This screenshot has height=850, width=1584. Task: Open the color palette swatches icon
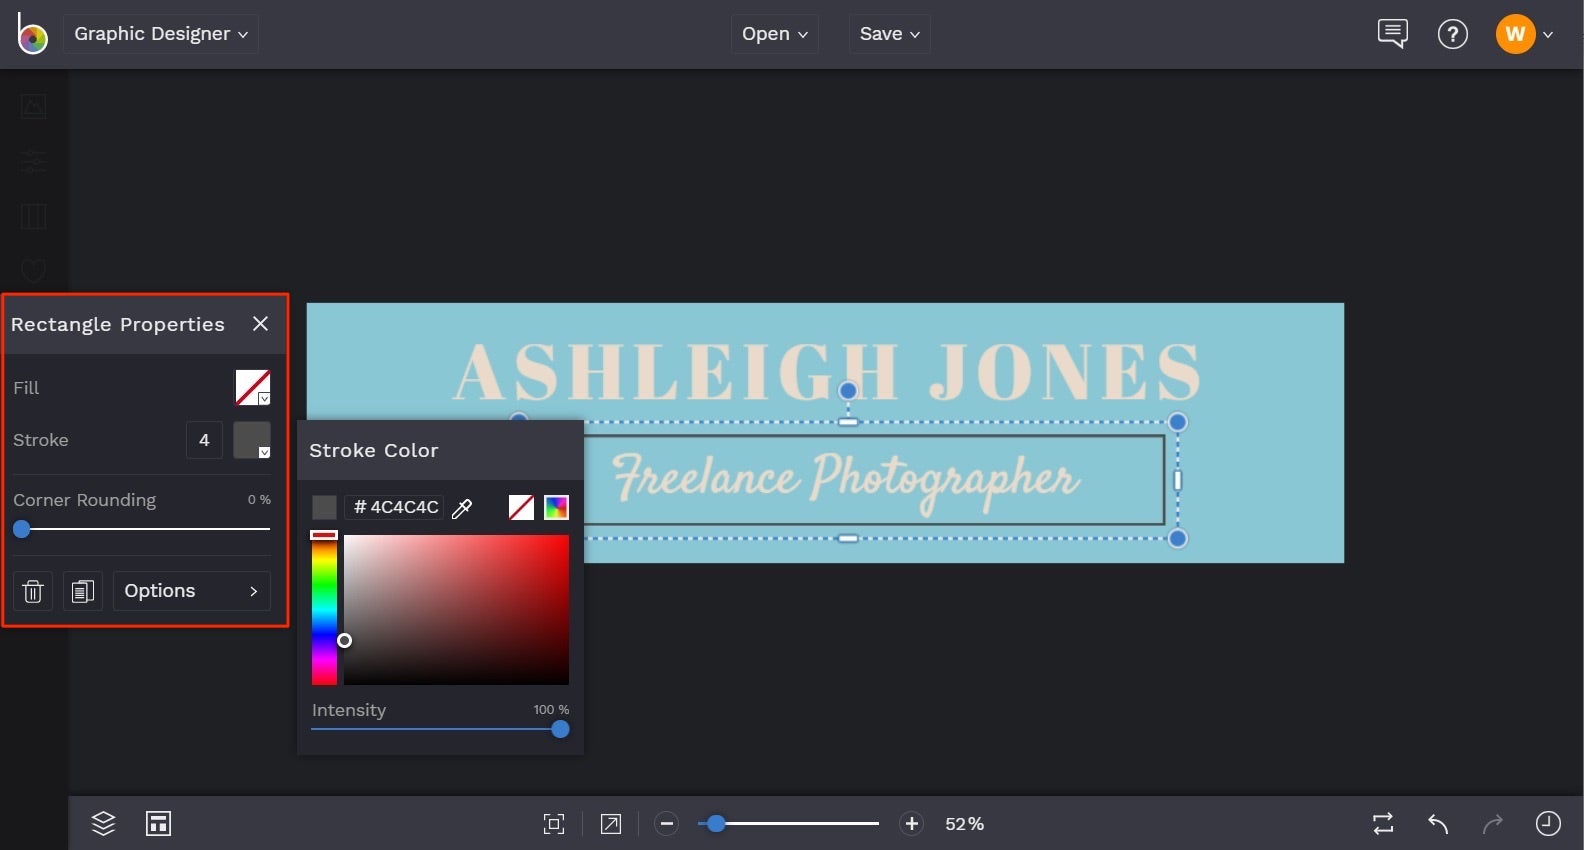[556, 507]
